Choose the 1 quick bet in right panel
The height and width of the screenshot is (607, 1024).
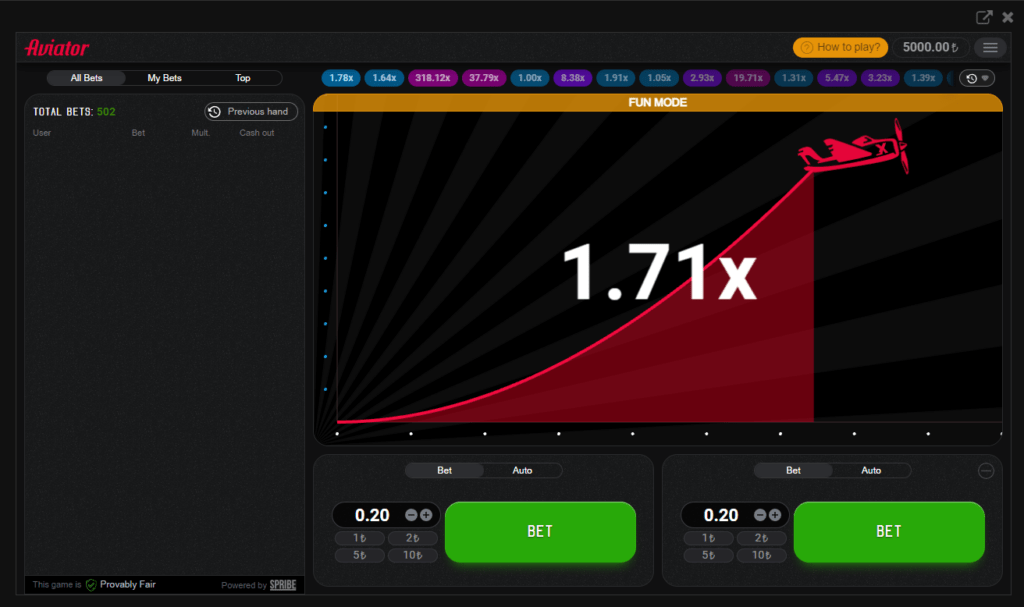(x=708, y=538)
